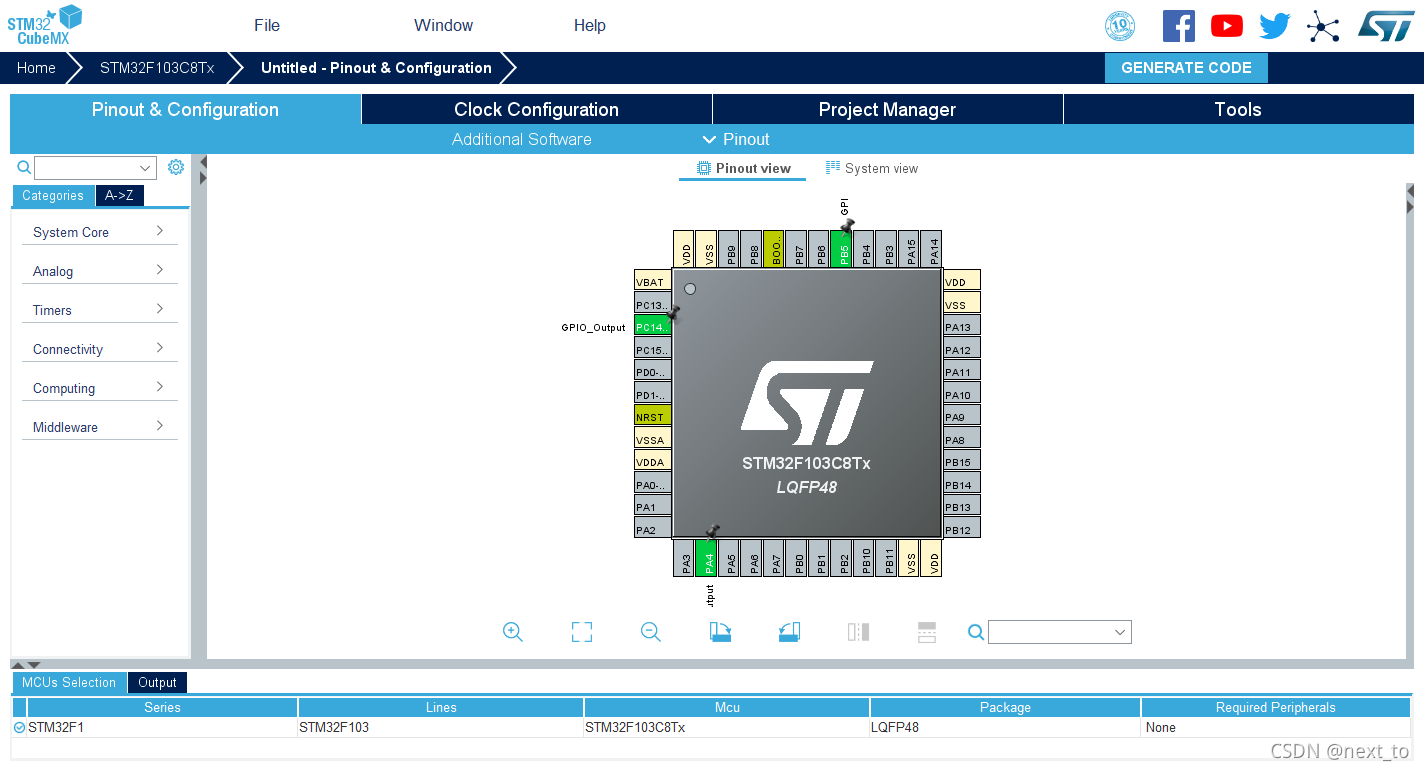Viewport: 1424px width, 771px height.
Task: Expand the Timers category
Action: (100, 310)
